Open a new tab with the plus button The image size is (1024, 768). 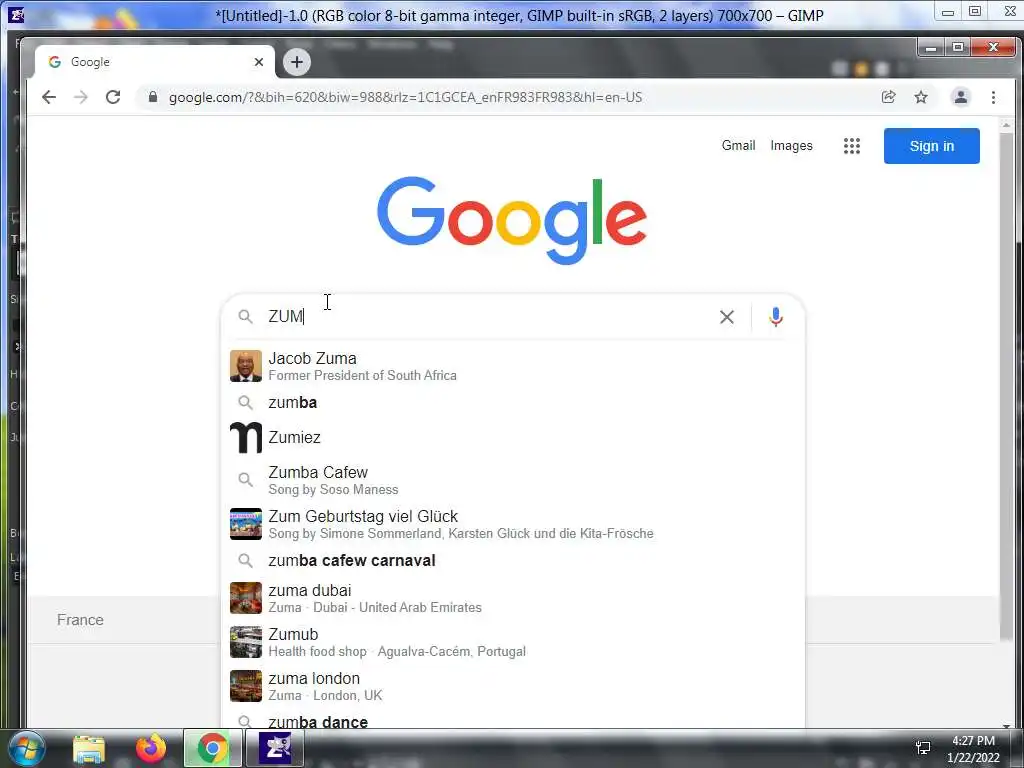click(x=297, y=62)
